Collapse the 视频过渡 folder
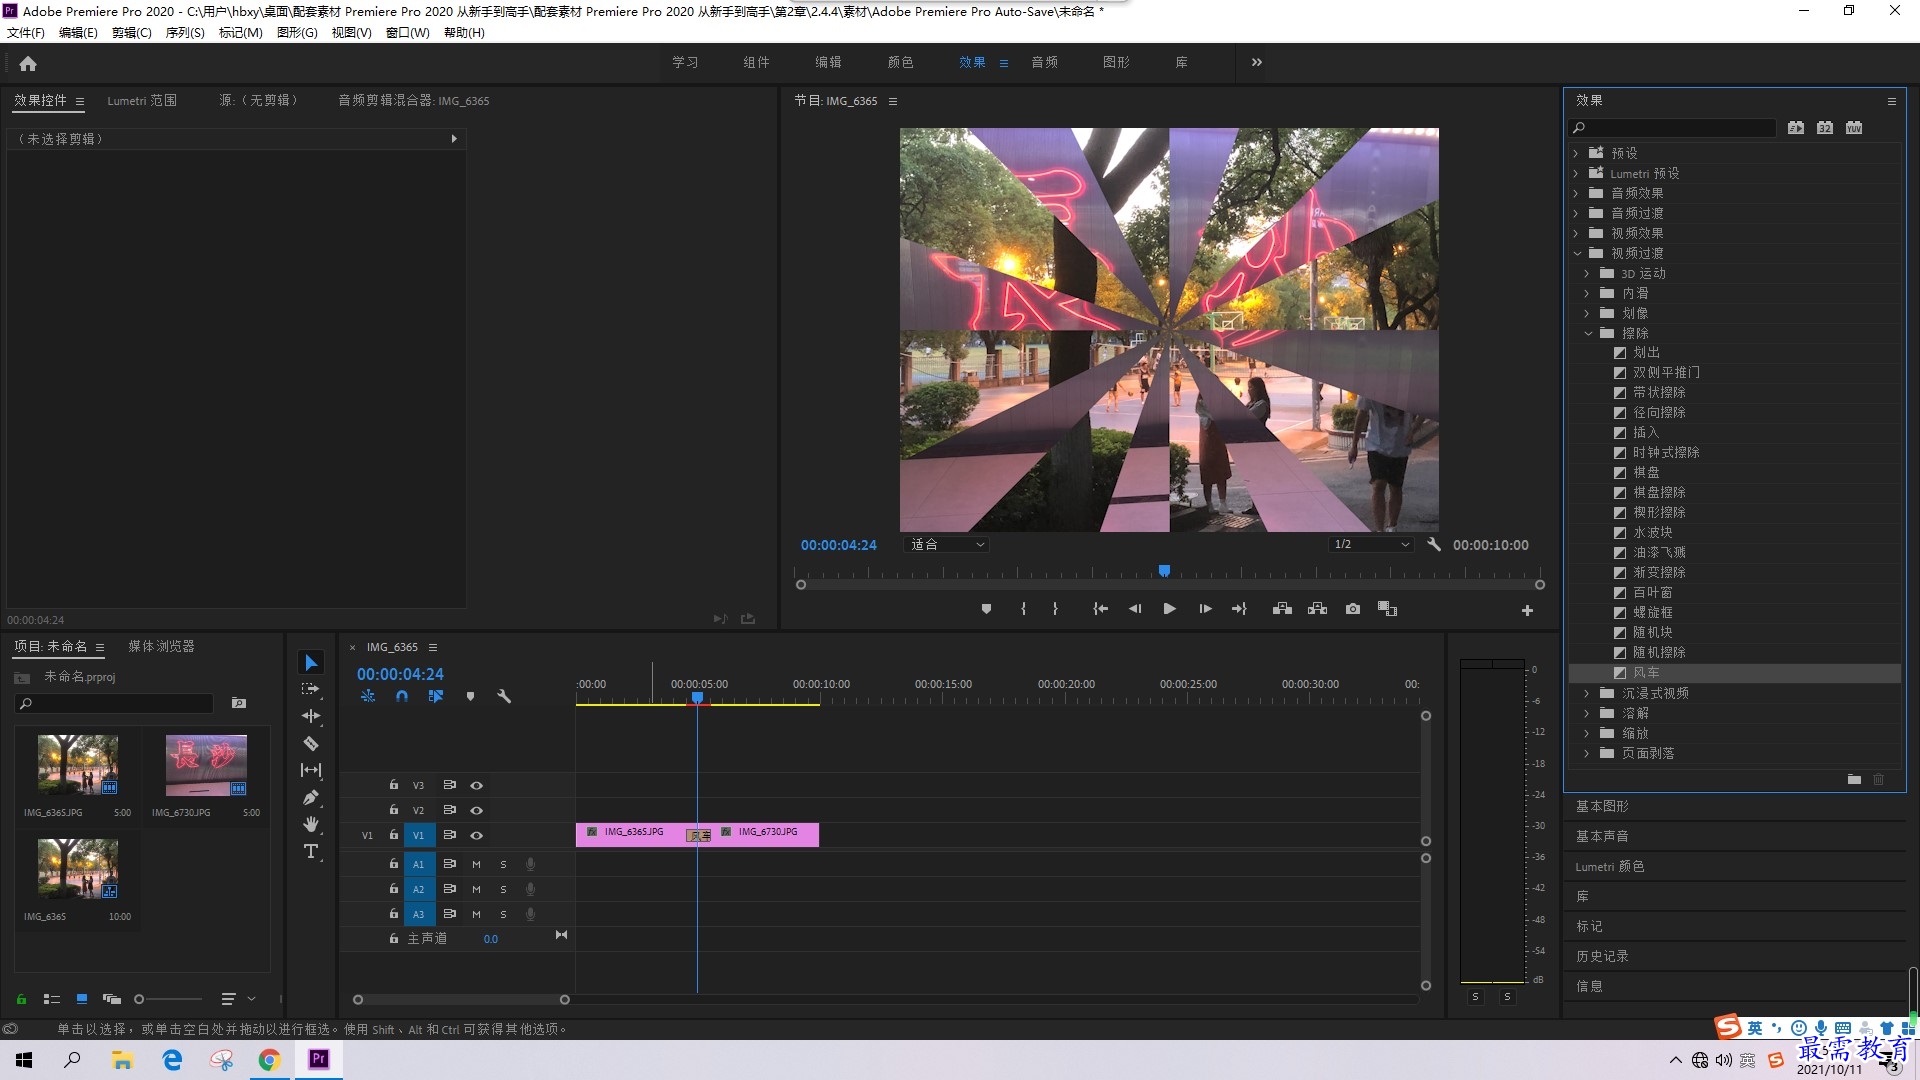This screenshot has height=1080, width=1920. point(1576,253)
